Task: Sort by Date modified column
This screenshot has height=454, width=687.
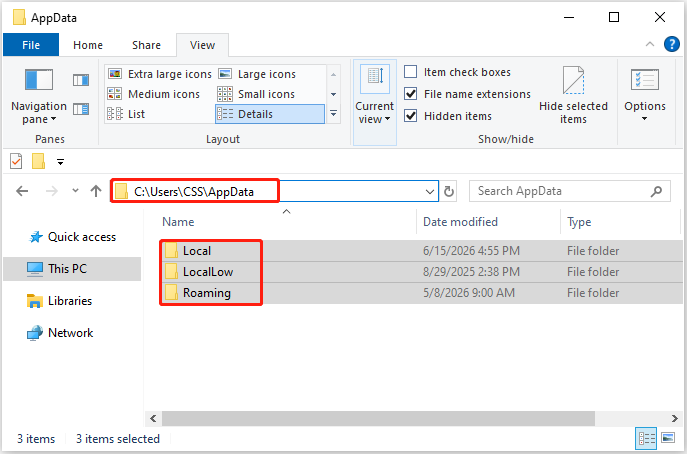Action: [x=460, y=222]
